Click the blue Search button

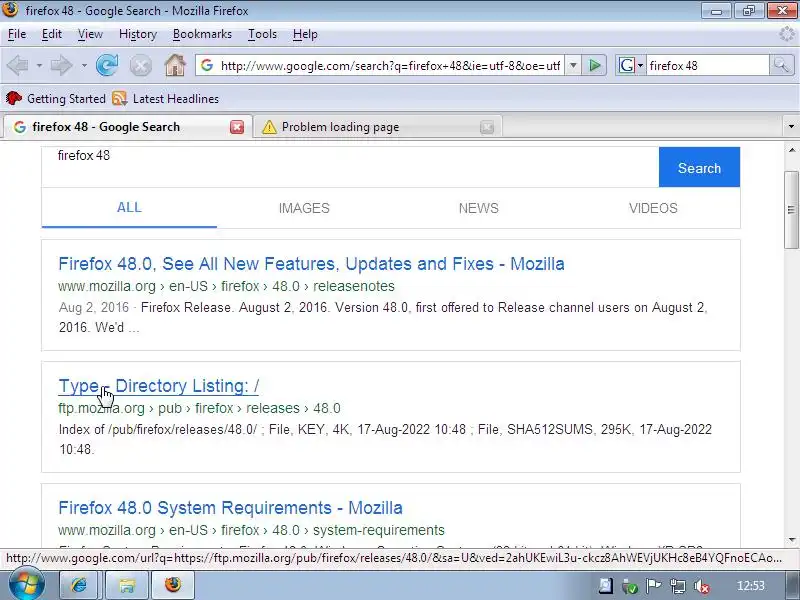click(699, 167)
